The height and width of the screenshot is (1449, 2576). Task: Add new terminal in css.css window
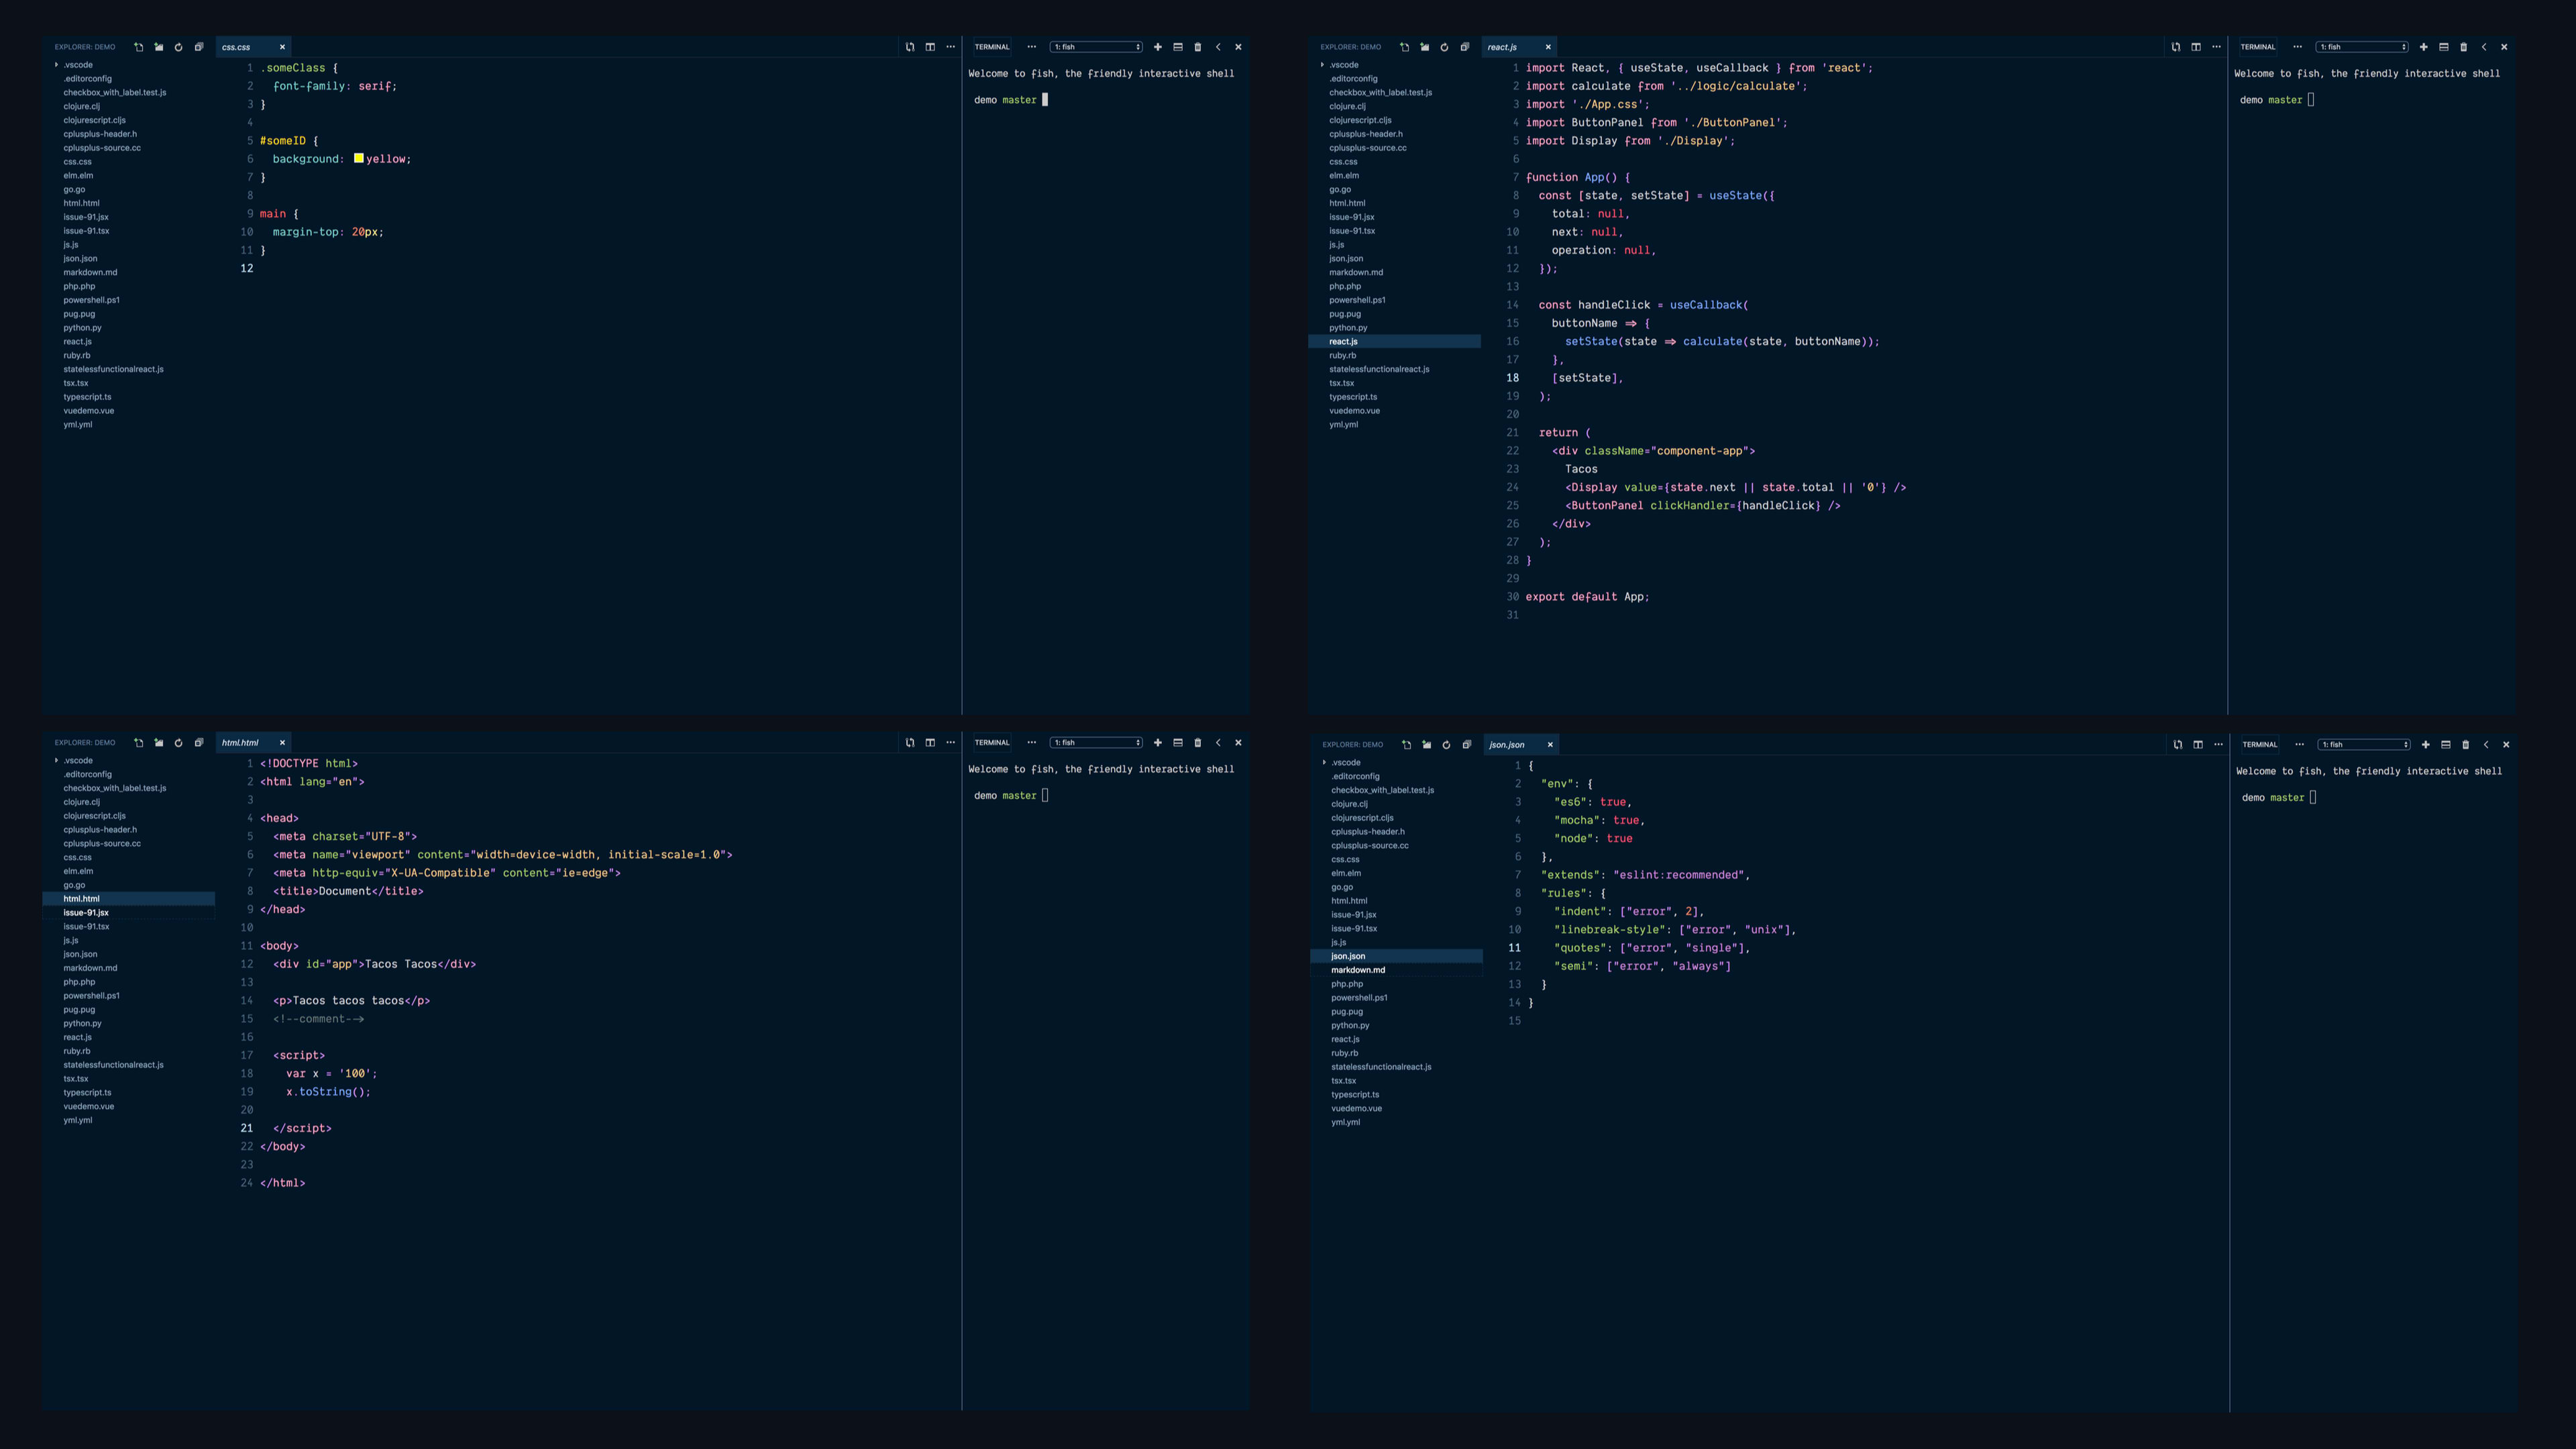coord(1158,47)
